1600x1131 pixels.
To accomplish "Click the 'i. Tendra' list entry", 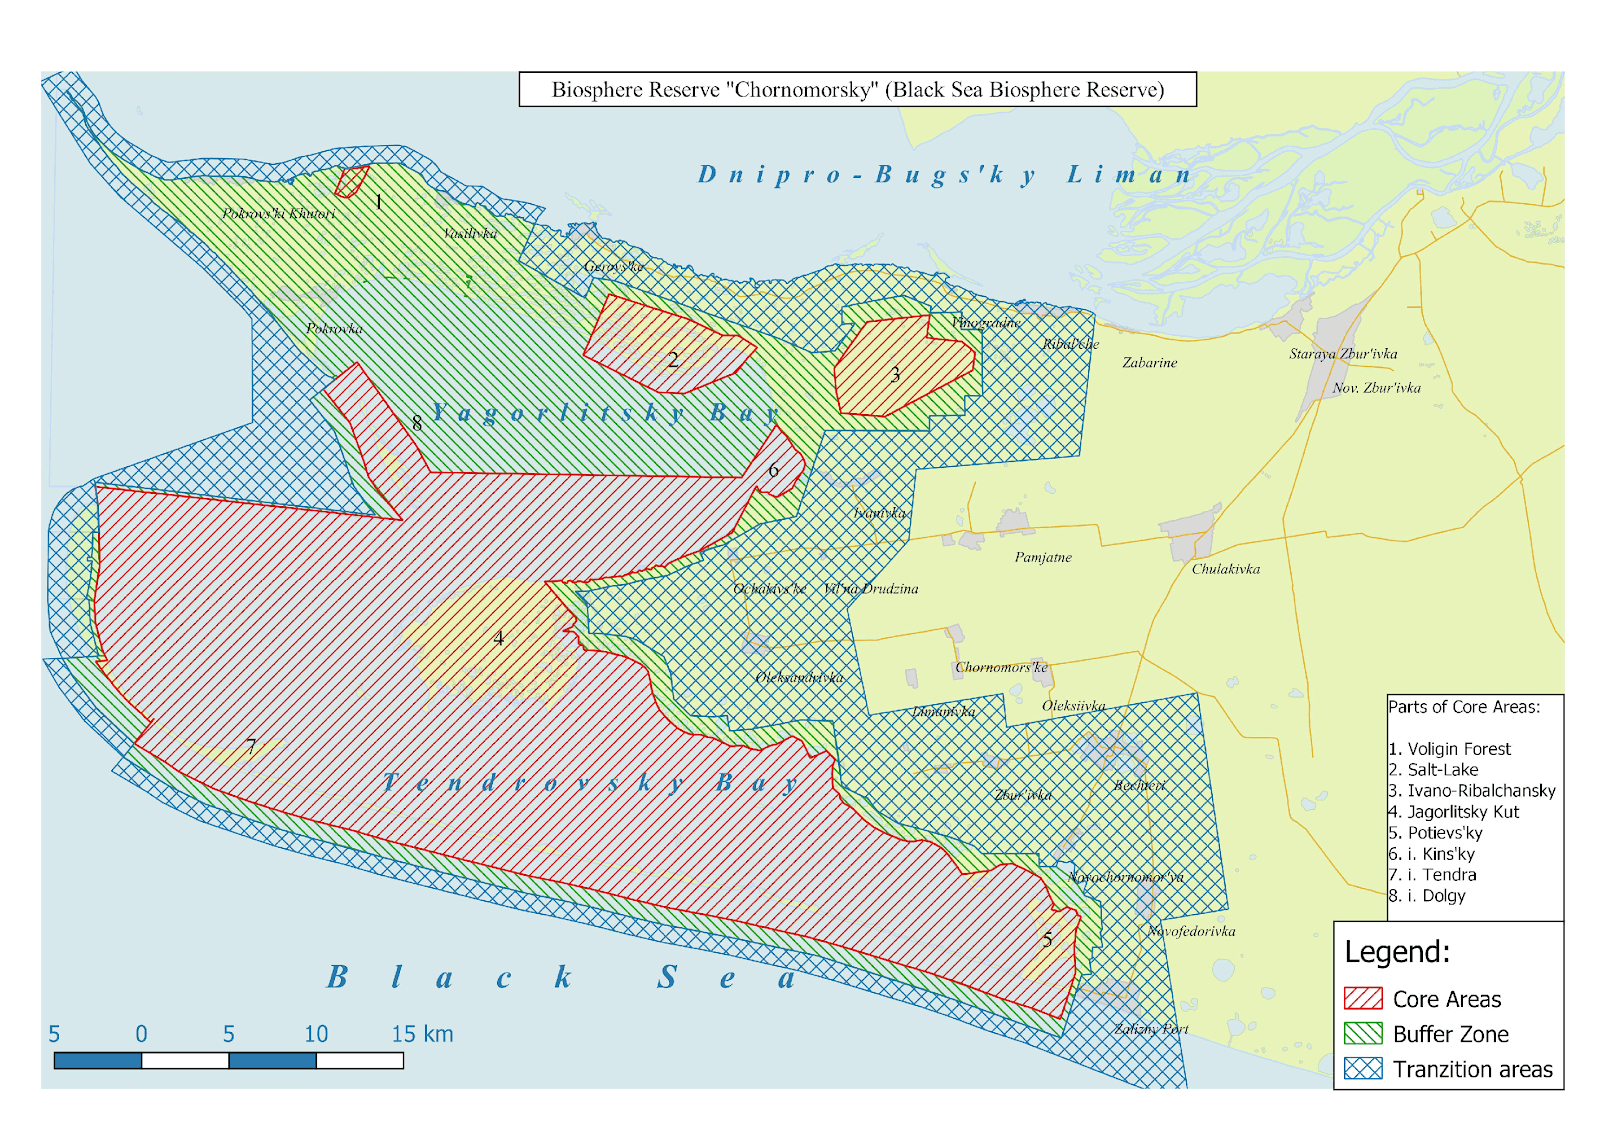I will pyautogui.click(x=1432, y=874).
